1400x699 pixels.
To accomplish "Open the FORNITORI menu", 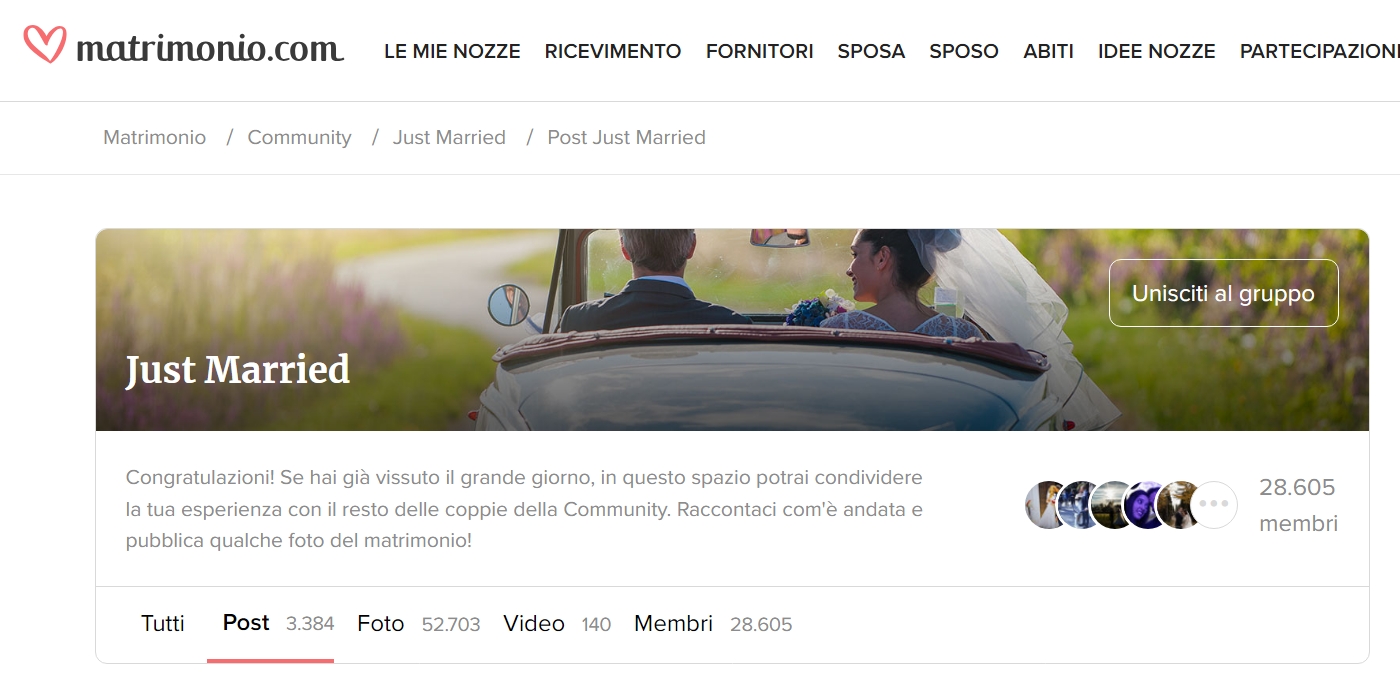I will (x=760, y=51).
